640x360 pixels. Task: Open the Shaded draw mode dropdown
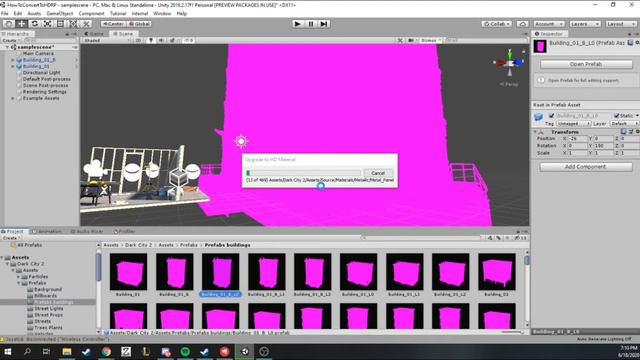(107, 40)
